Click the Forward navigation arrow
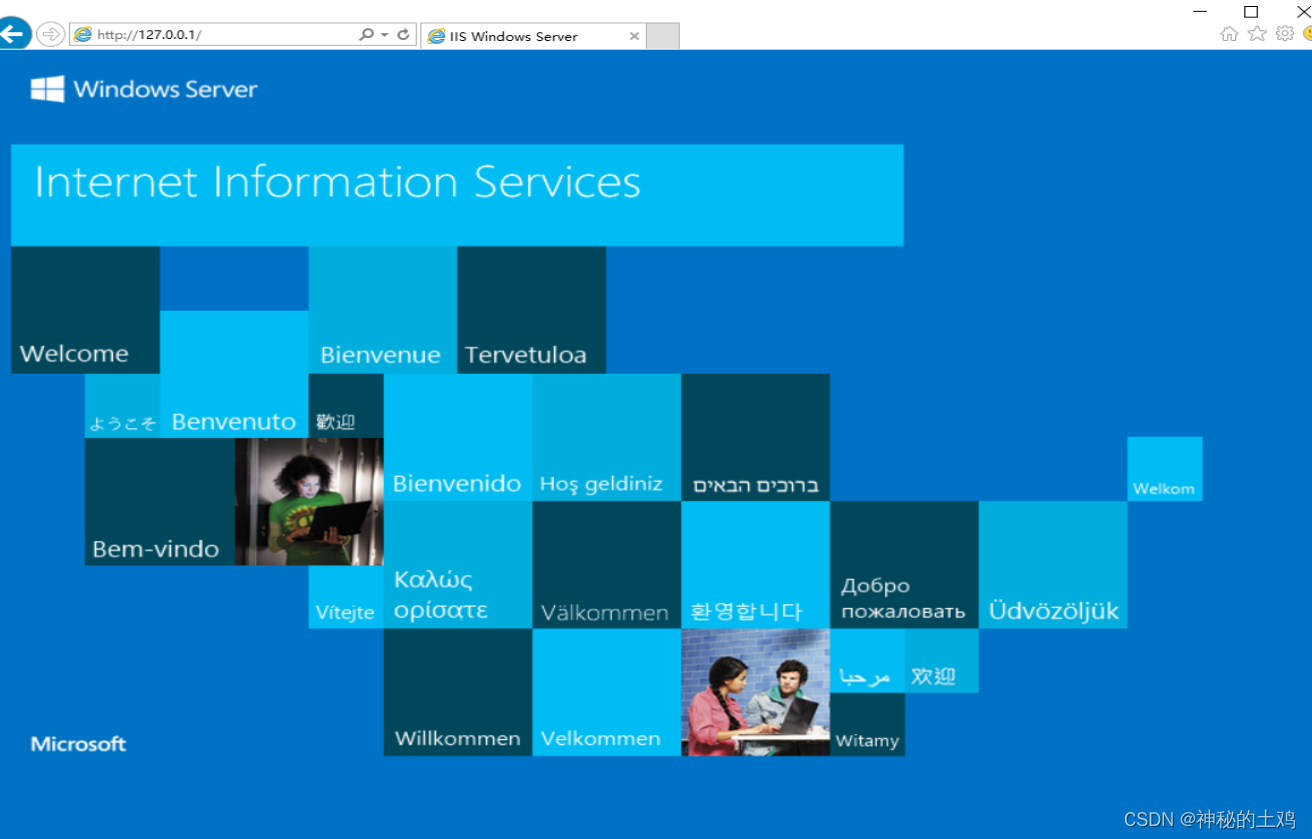Screen dimensions: 1312x839 [50, 33]
